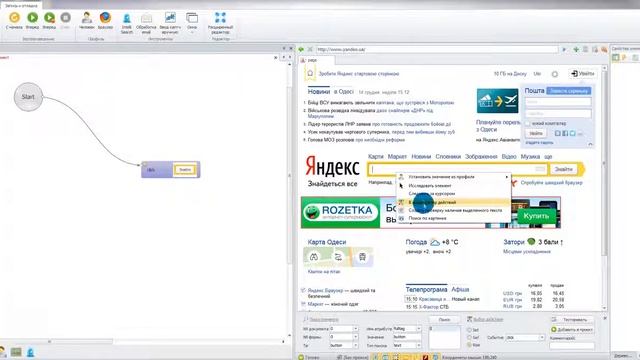Open the 'Человек' profile icon
The image size is (640, 360).
(87, 18)
